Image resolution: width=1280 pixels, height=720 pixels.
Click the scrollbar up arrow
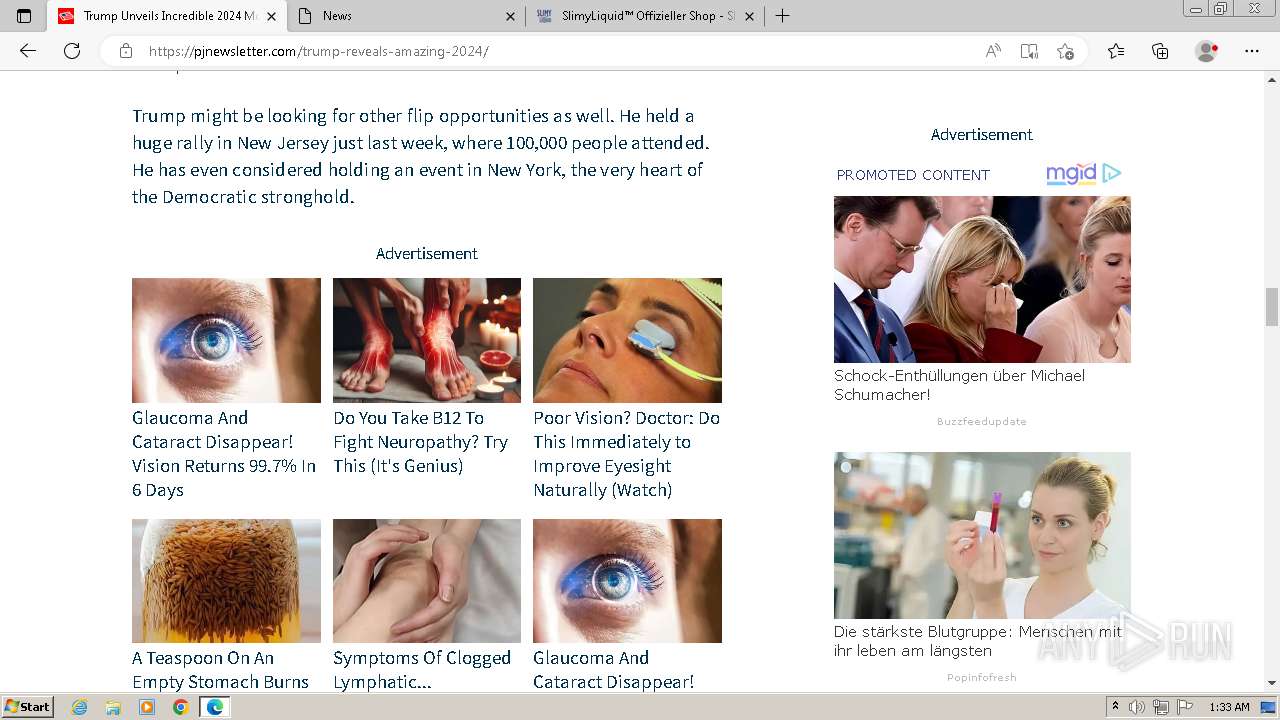[x=1272, y=78]
